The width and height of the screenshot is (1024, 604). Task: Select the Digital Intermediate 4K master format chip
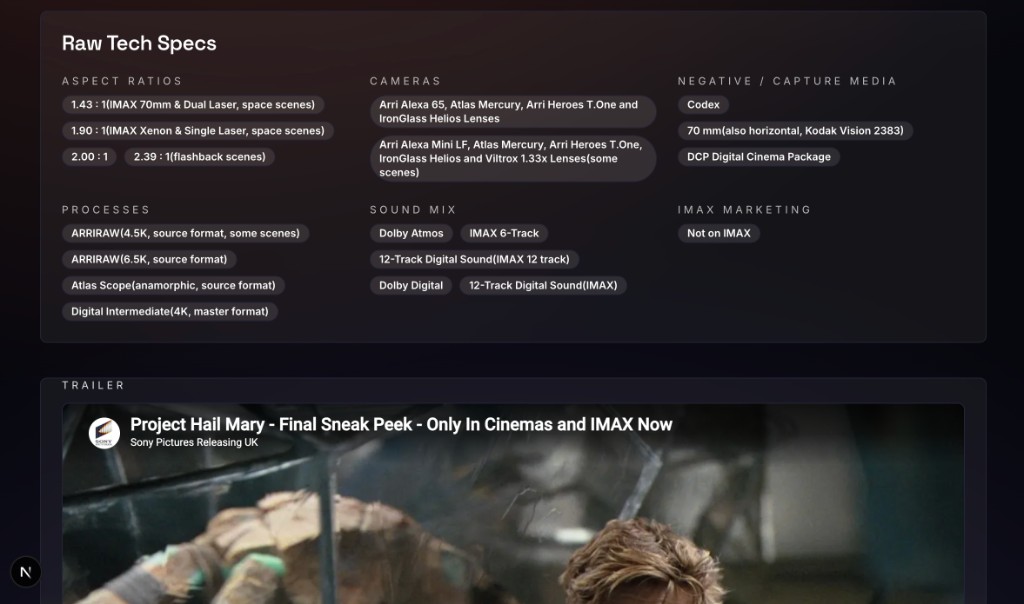169,311
